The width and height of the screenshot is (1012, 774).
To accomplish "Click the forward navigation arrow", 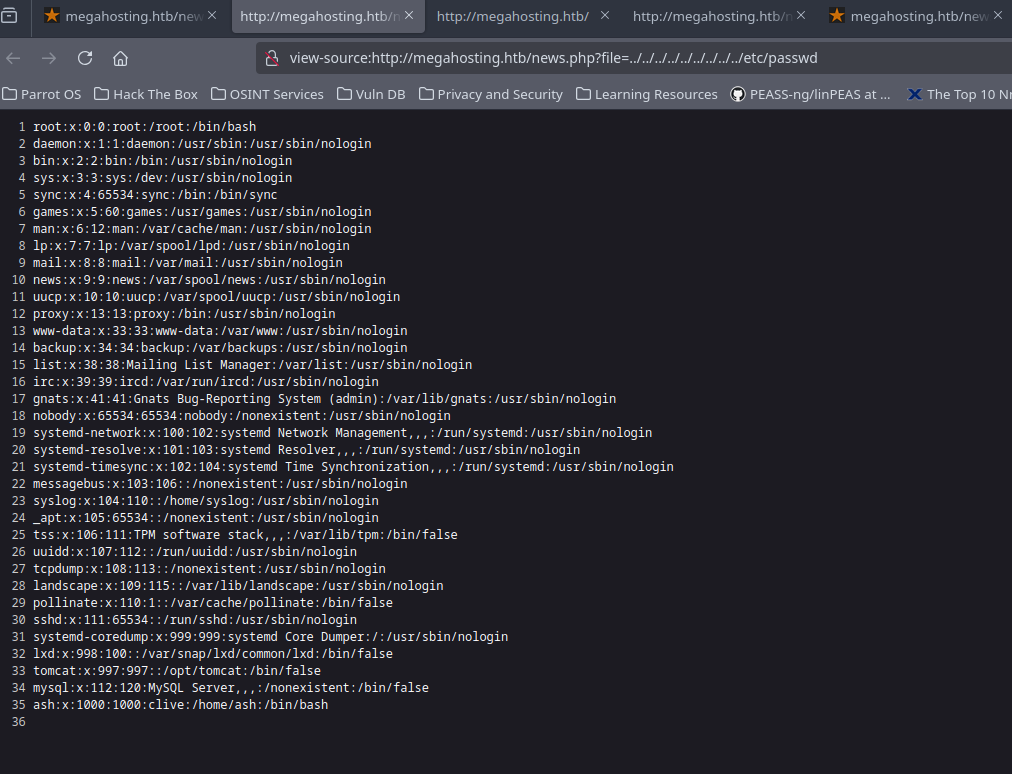I will point(49,58).
